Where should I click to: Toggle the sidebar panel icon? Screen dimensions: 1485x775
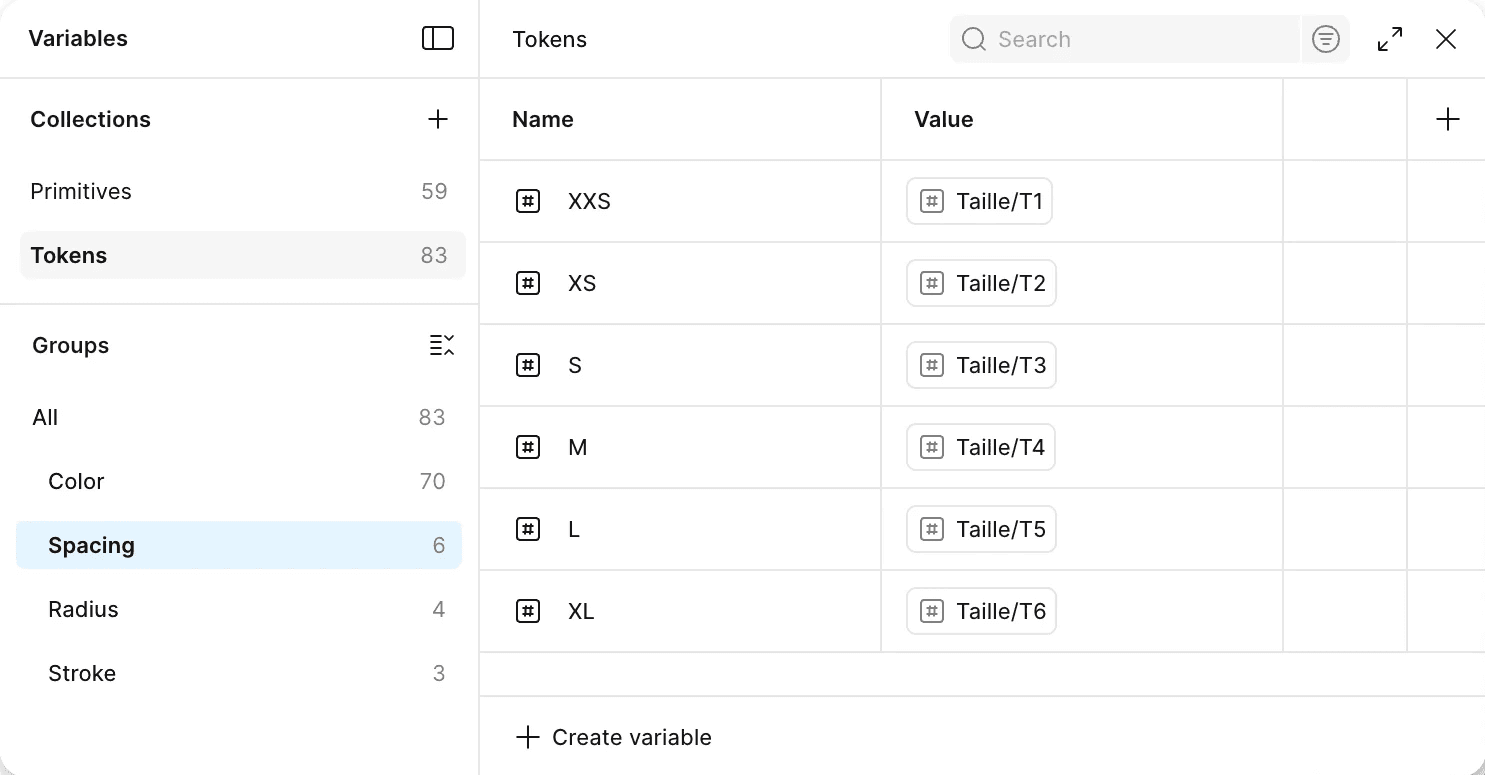click(437, 38)
